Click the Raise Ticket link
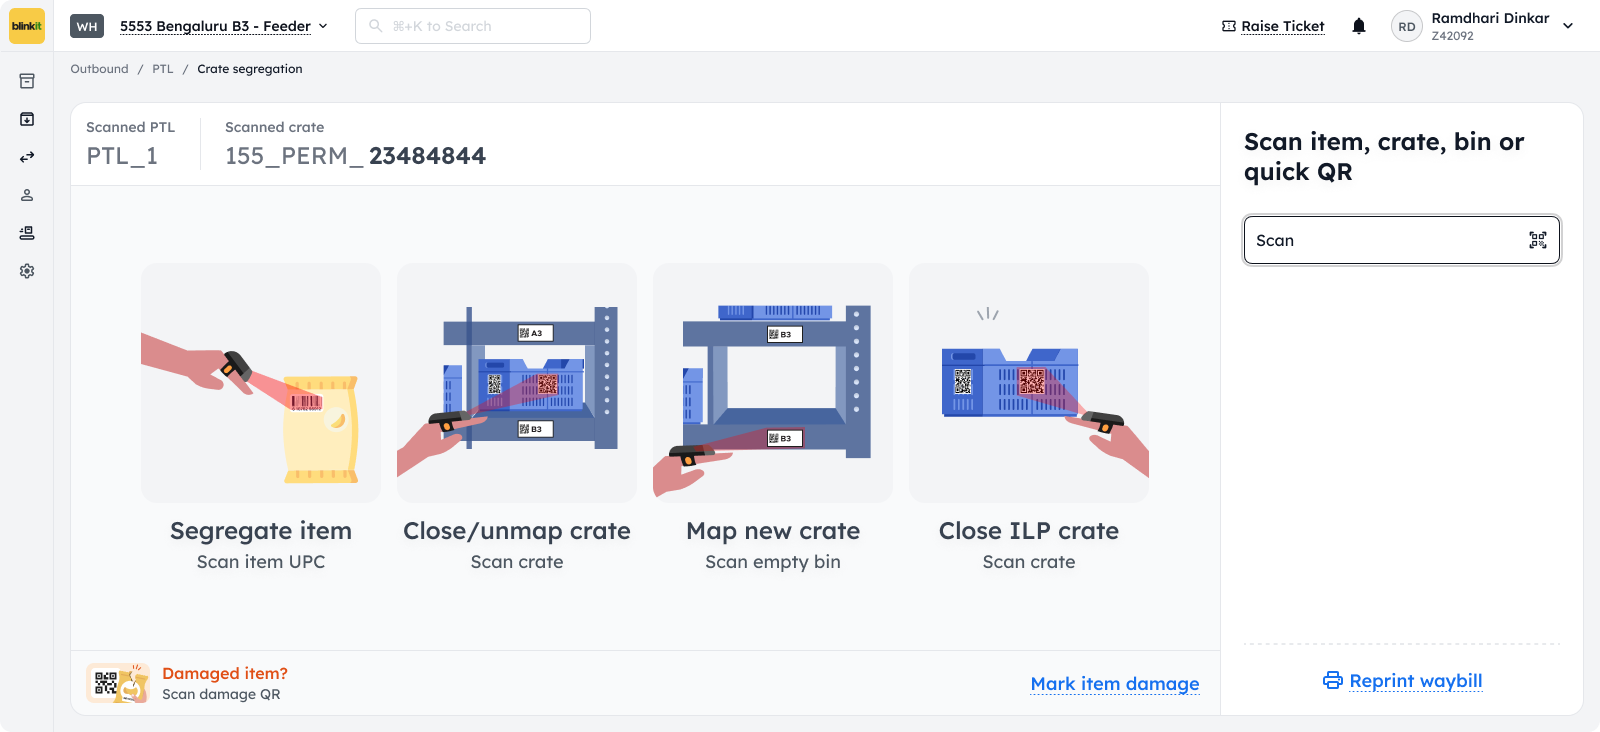Image resolution: width=1600 pixels, height=732 pixels. pyautogui.click(x=1282, y=26)
